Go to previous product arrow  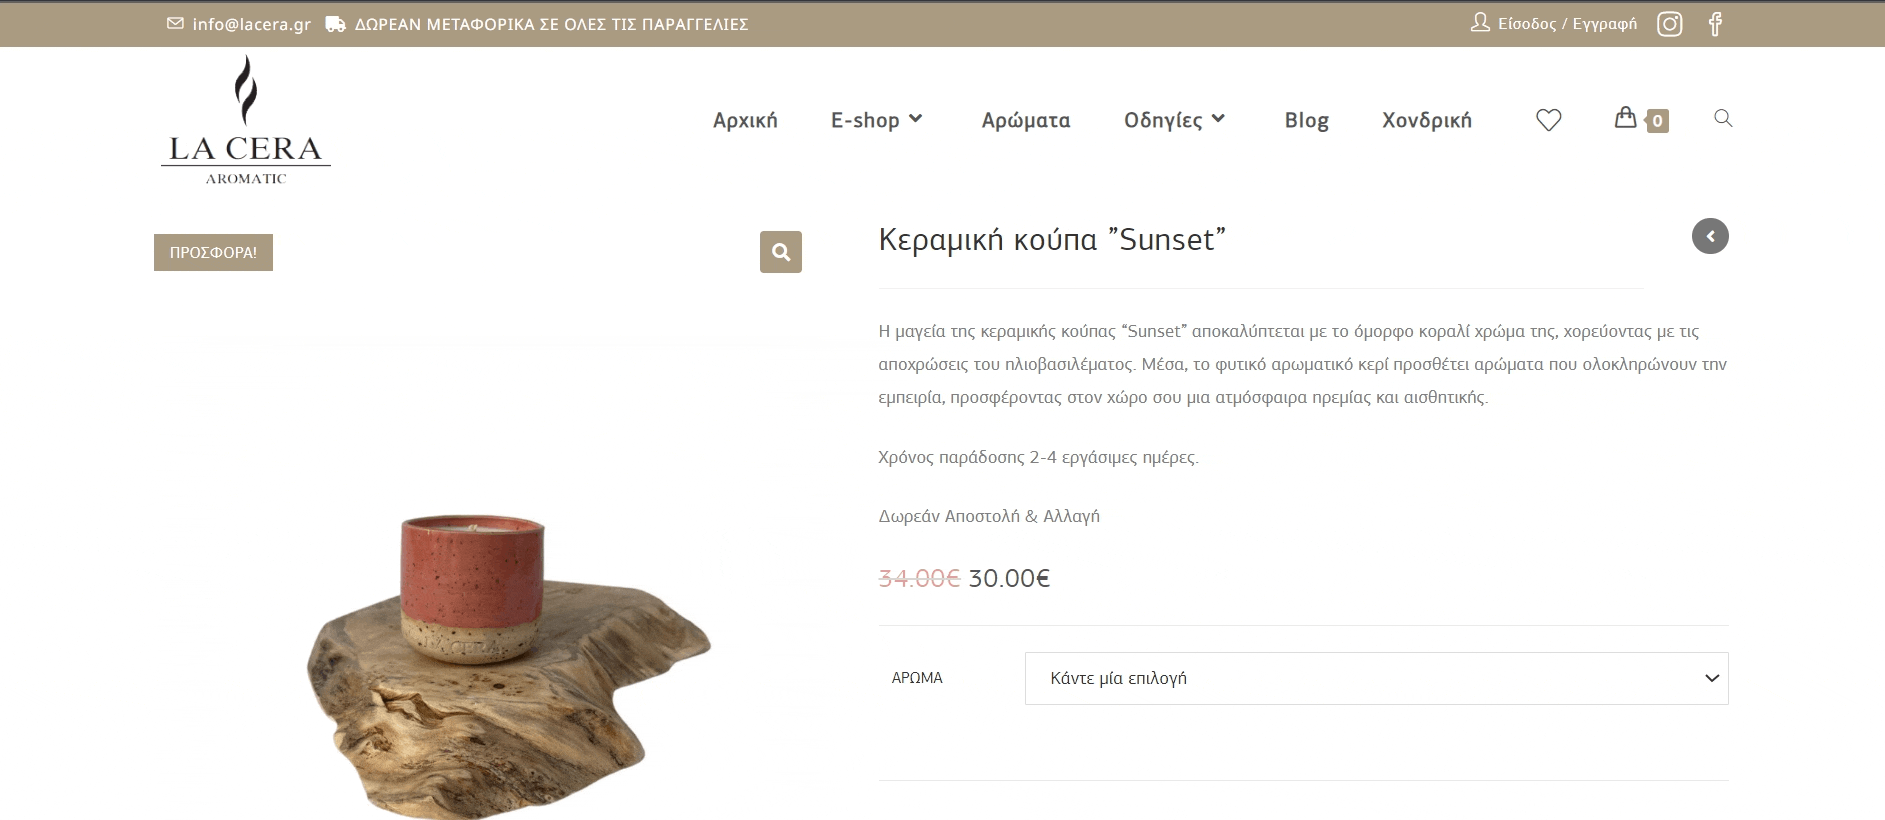point(1710,236)
